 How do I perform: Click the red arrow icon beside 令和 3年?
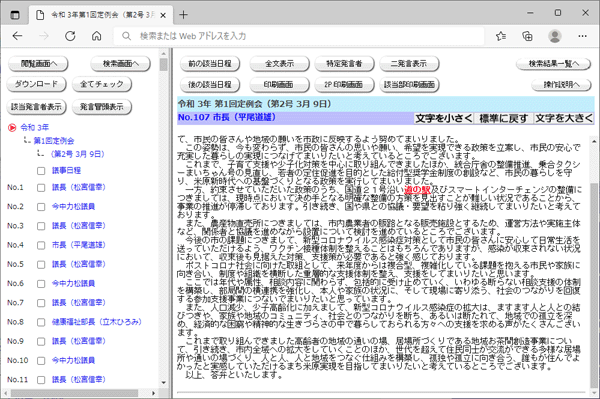(12, 127)
